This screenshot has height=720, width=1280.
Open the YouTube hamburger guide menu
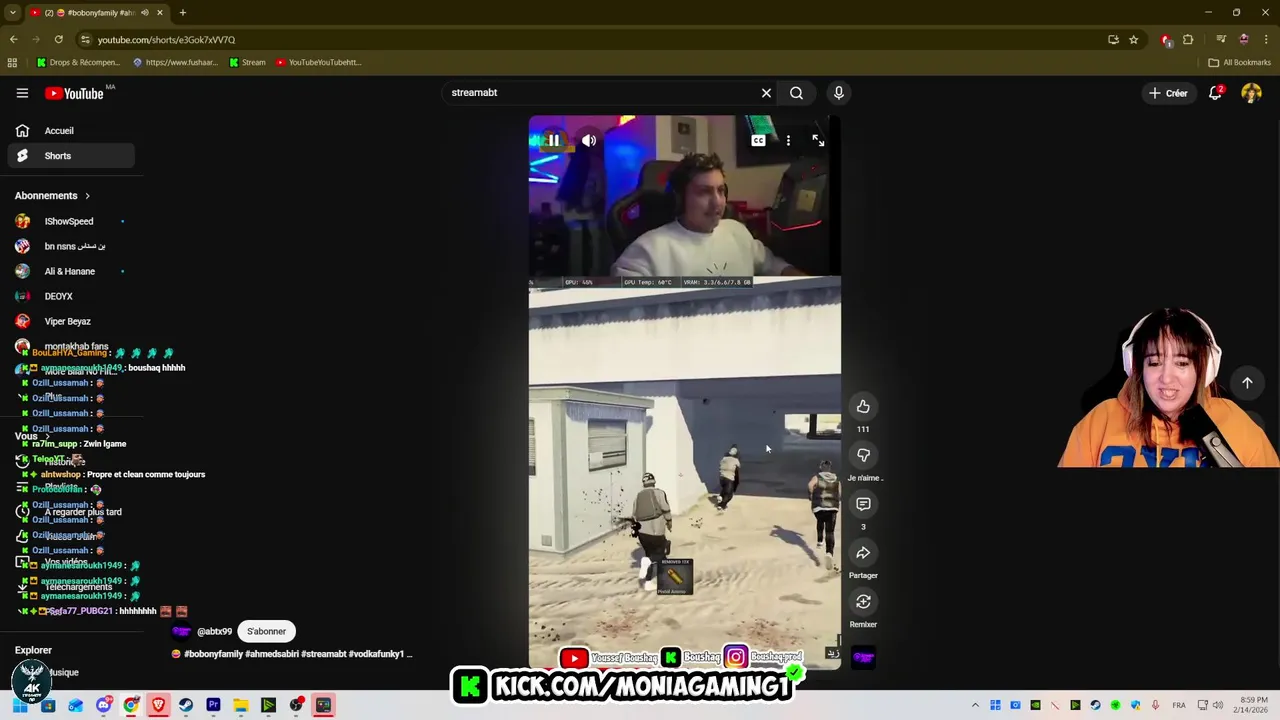[22, 93]
